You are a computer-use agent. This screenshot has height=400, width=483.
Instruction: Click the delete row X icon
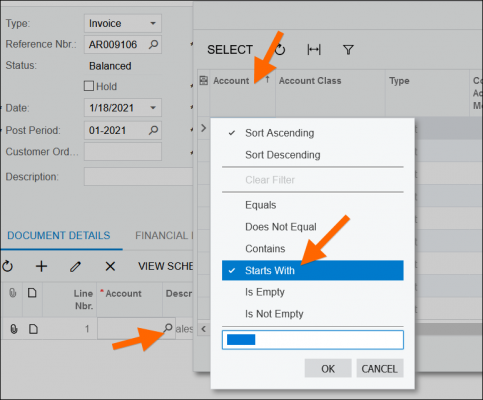click(110, 266)
